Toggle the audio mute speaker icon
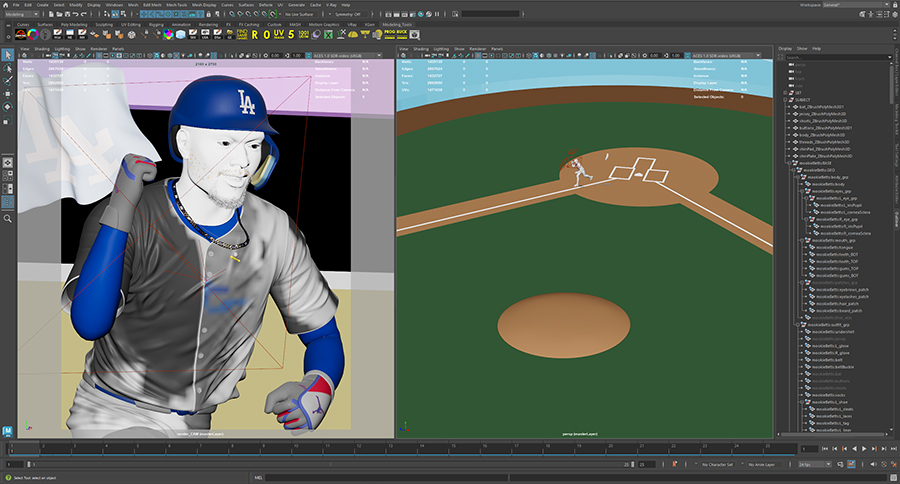Image resolution: width=900 pixels, height=484 pixels. (x=873, y=464)
